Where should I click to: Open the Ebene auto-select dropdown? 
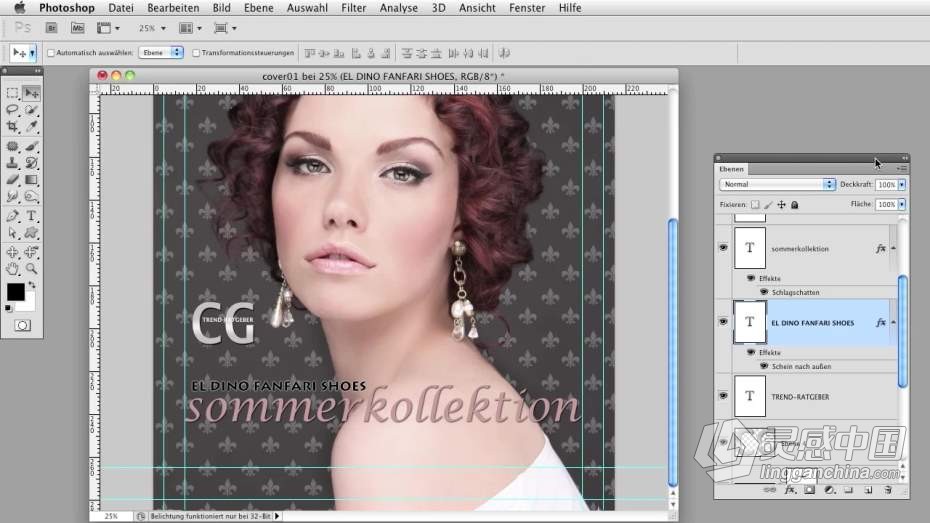pyautogui.click(x=161, y=52)
